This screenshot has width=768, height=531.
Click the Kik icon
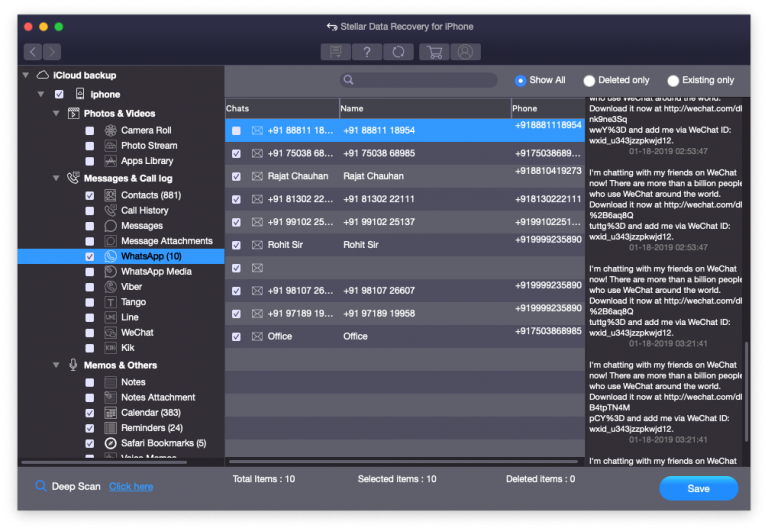point(111,347)
